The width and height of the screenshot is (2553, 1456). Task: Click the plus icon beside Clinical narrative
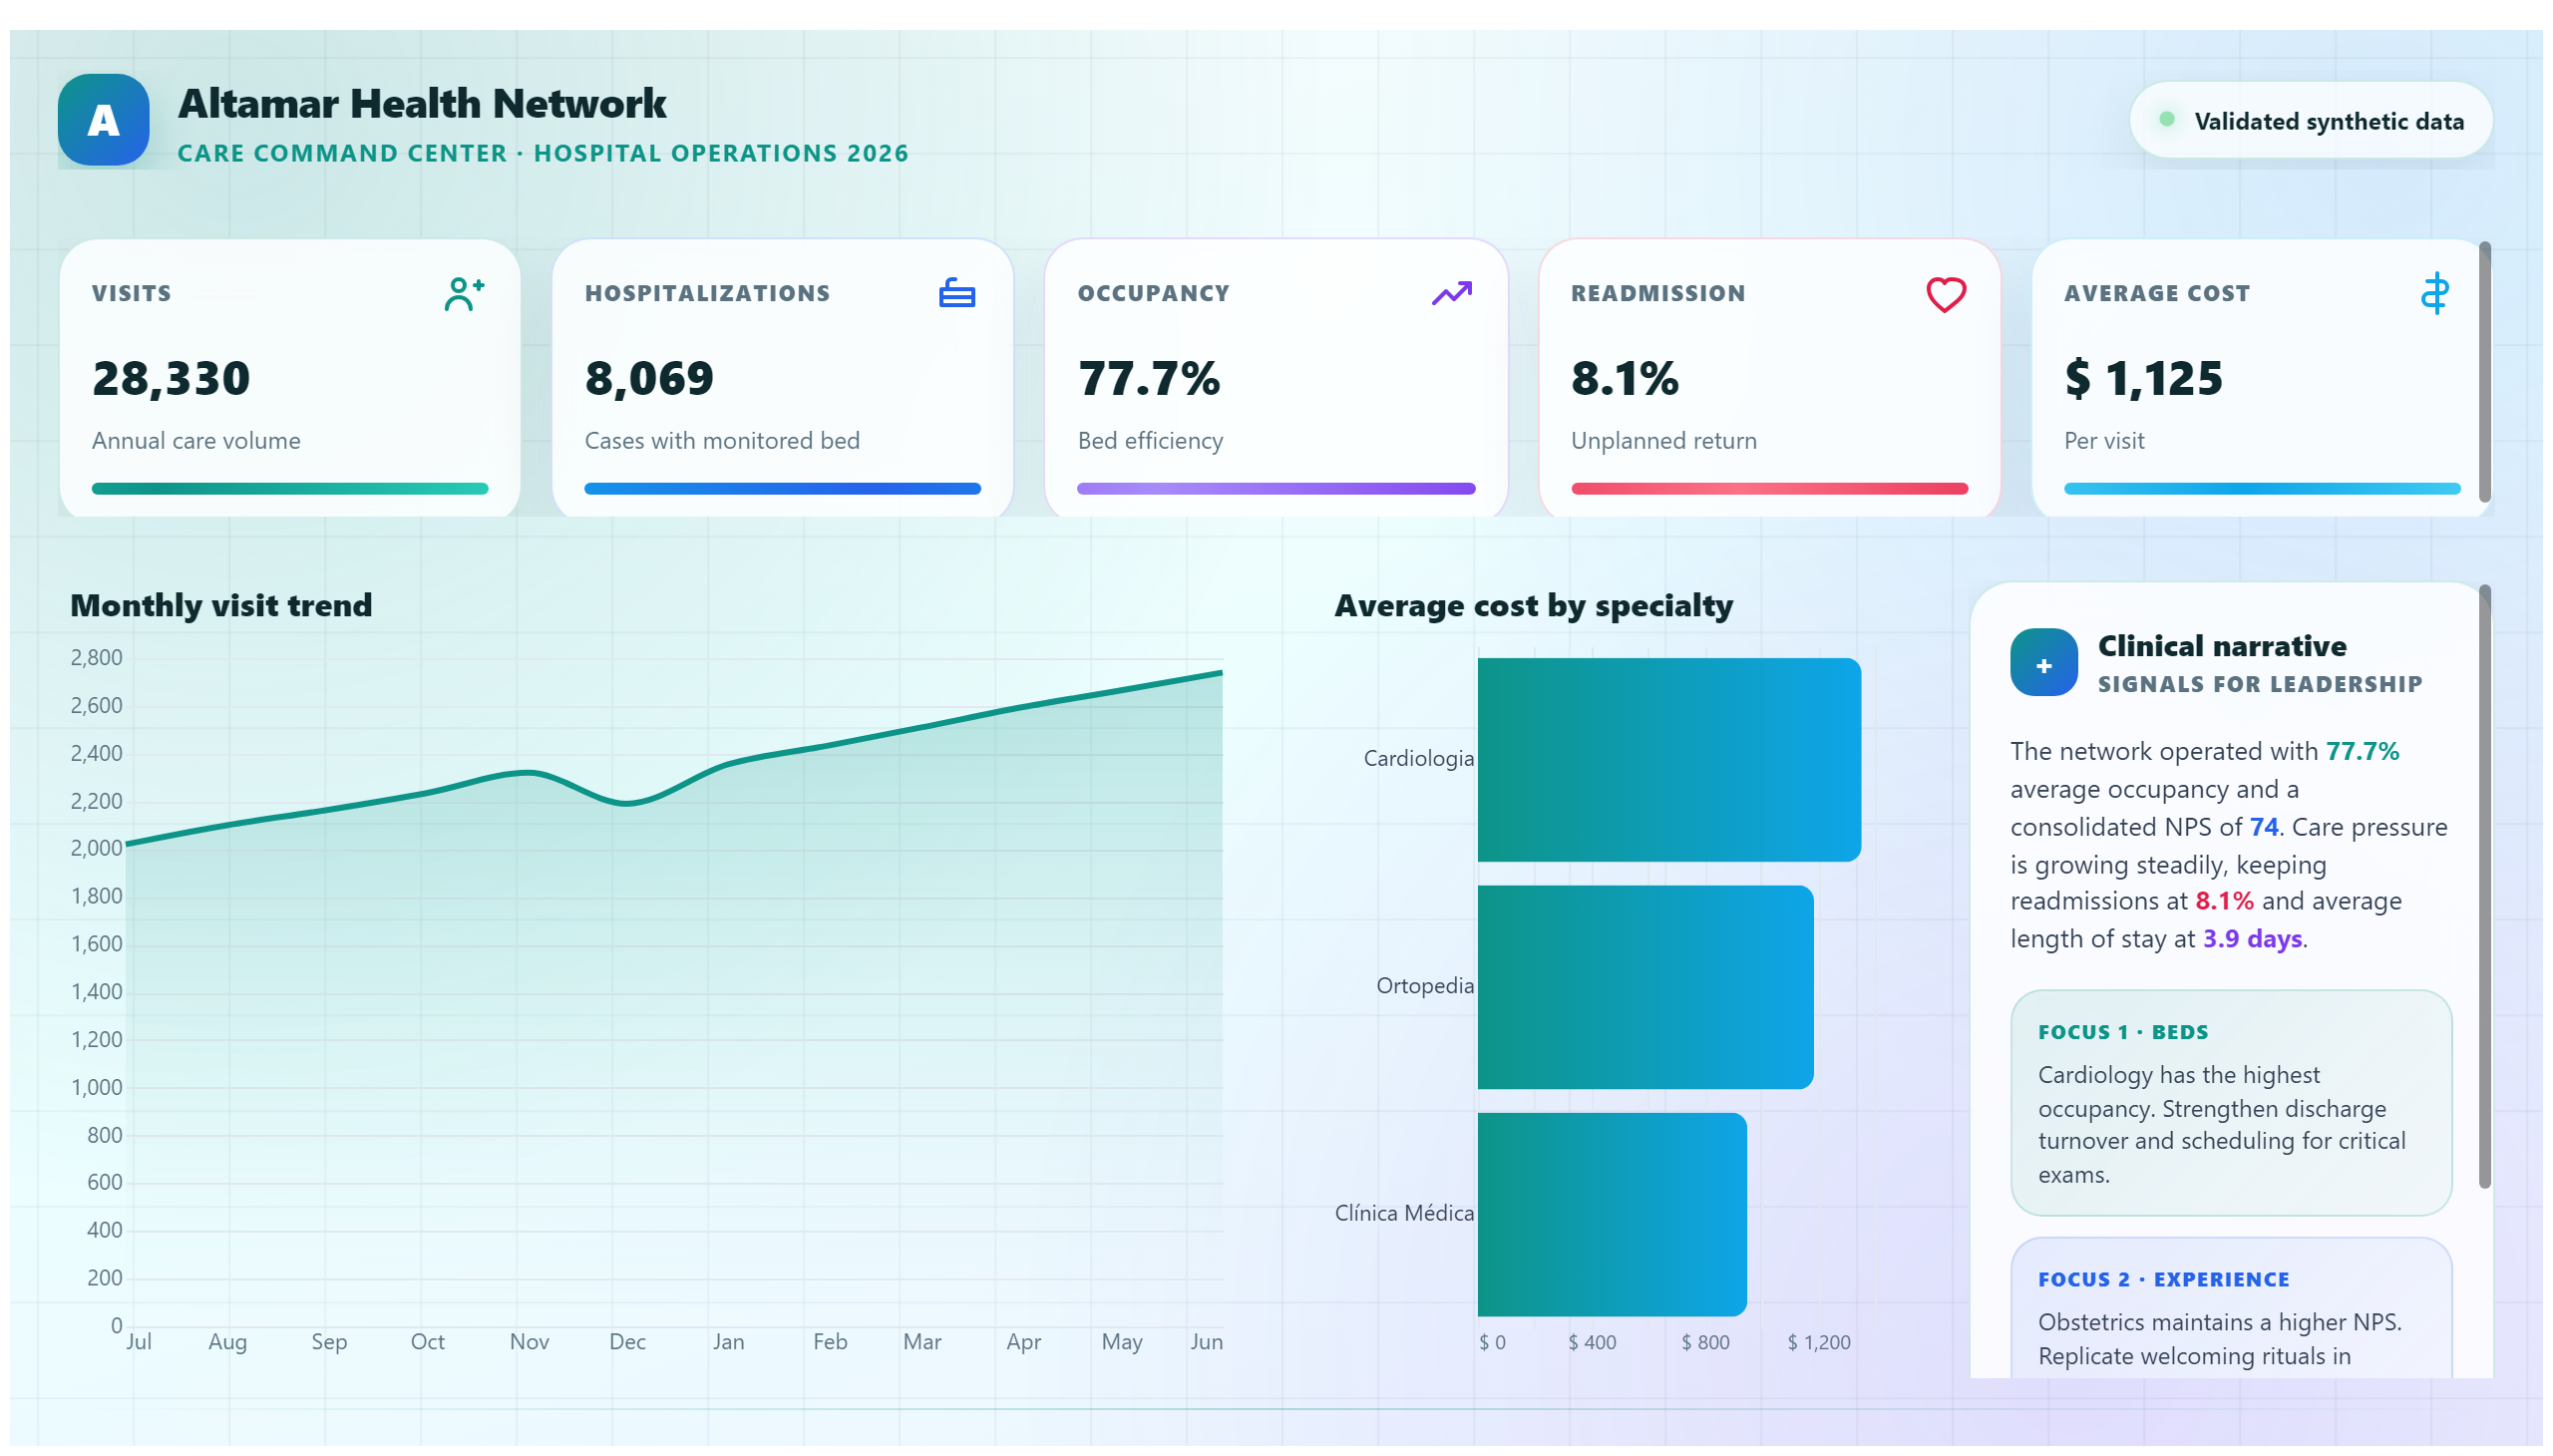(x=2043, y=662)
